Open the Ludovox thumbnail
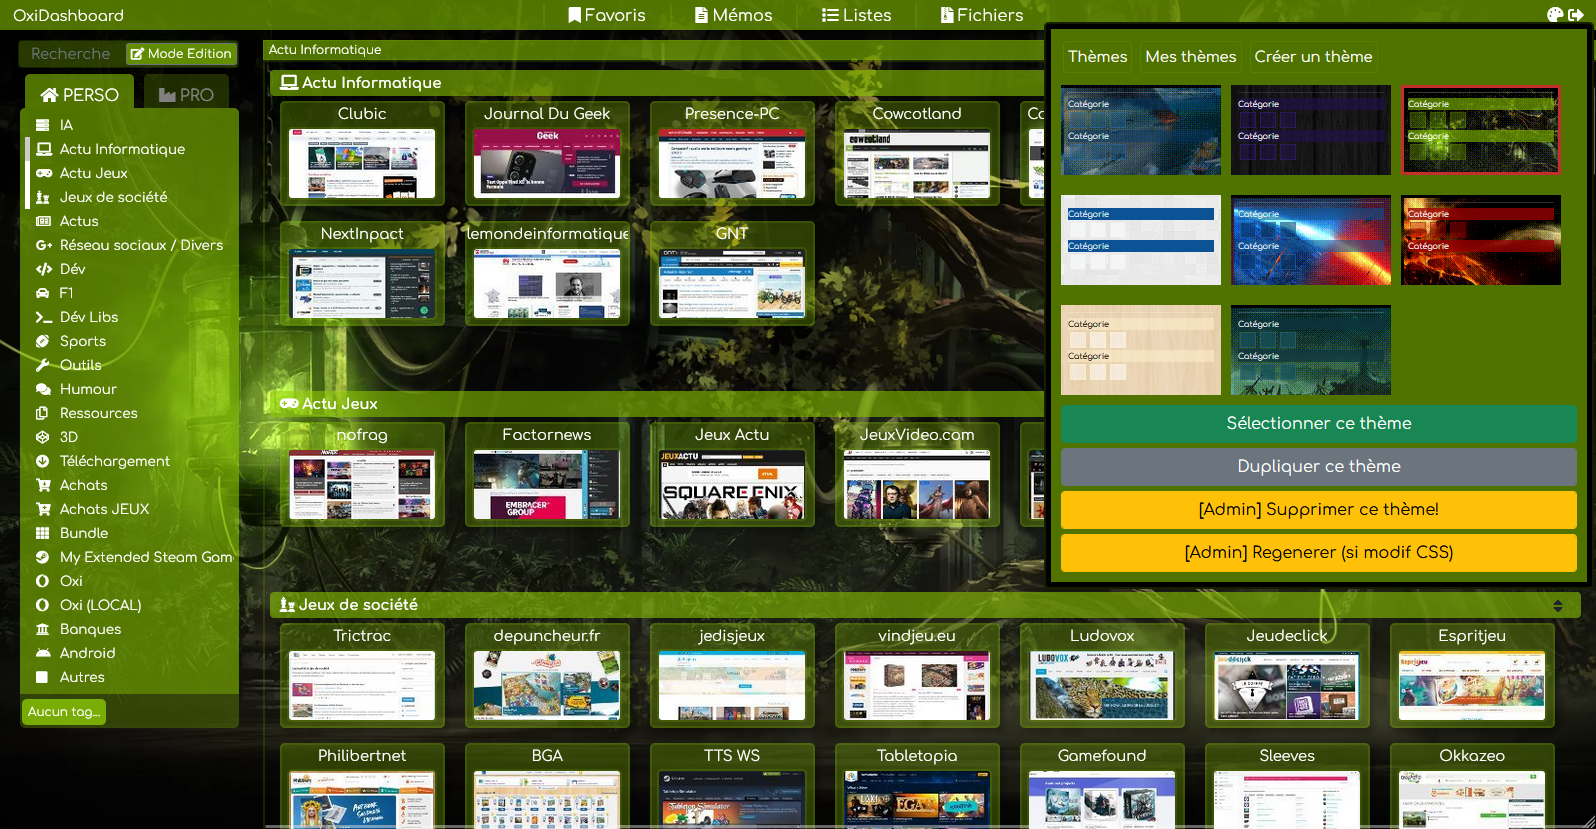 (1102, 685)
